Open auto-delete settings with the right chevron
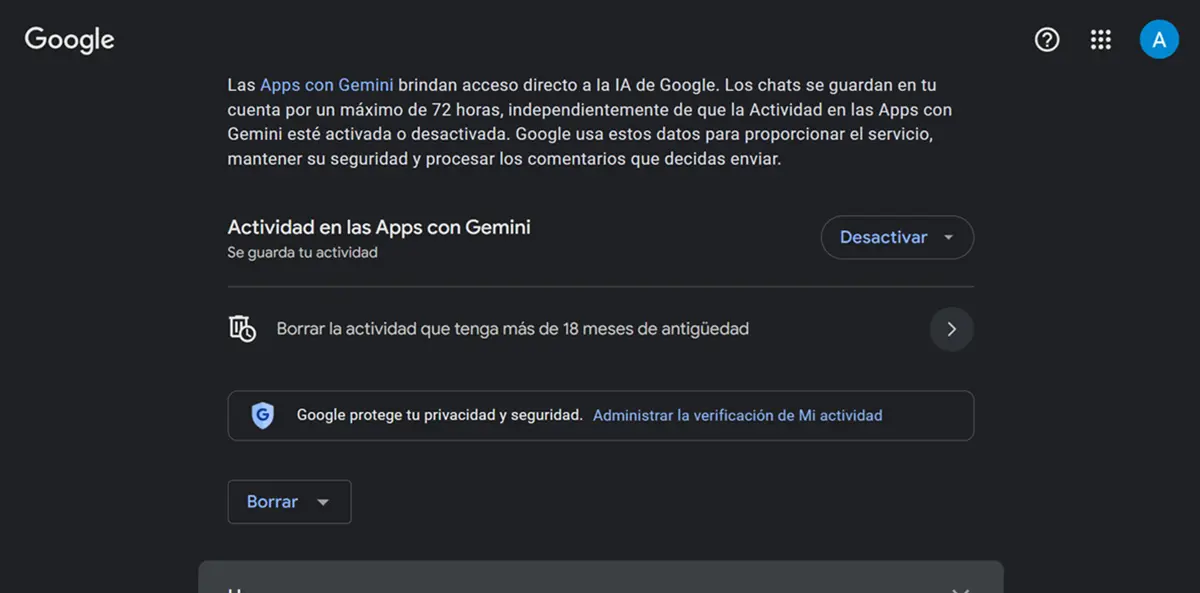This screenshot has width=1200, height=593. click(x=951, y=329)
